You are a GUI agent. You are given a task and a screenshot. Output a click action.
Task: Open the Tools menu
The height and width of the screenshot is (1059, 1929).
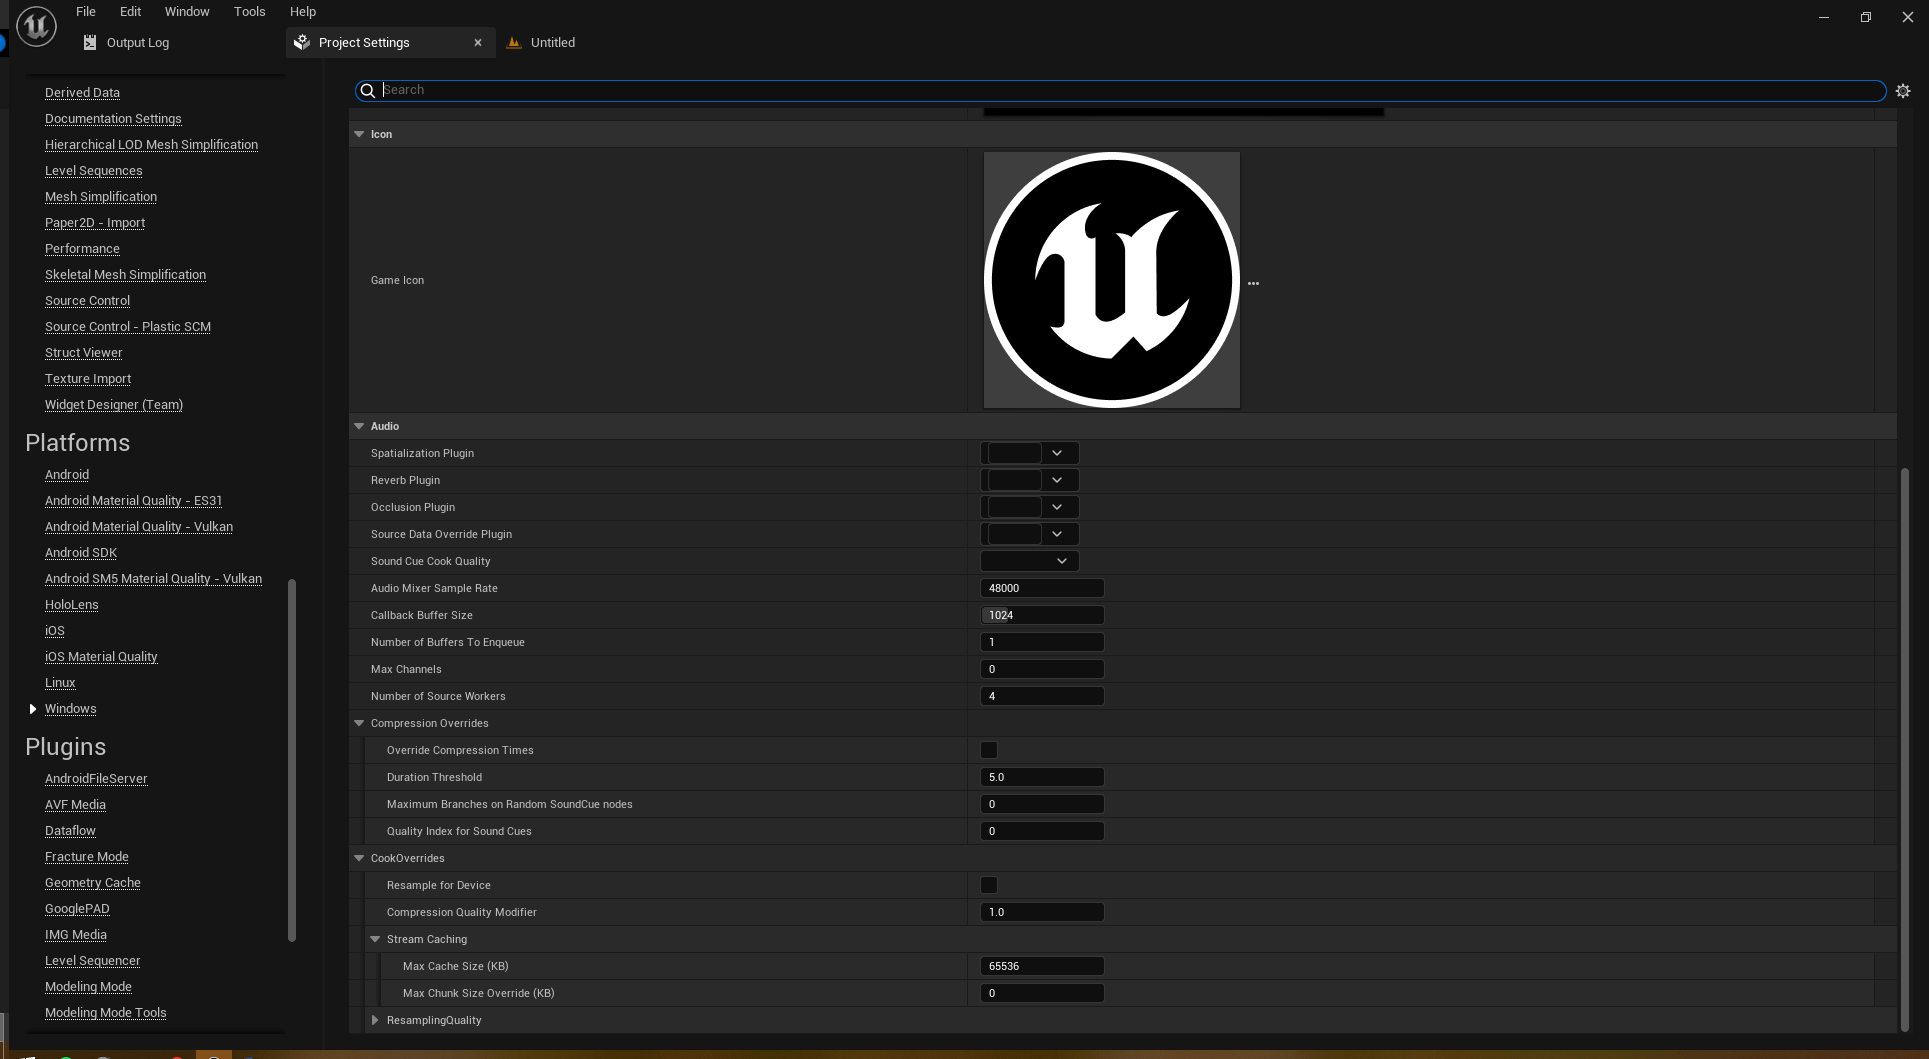[249, 11]
